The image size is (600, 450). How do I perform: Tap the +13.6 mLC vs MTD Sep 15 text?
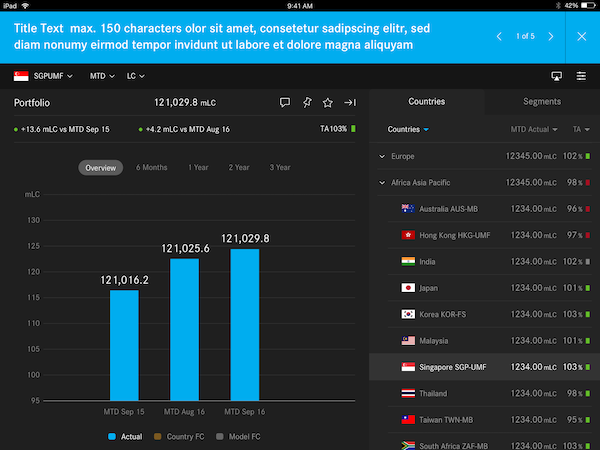[65, 129]
